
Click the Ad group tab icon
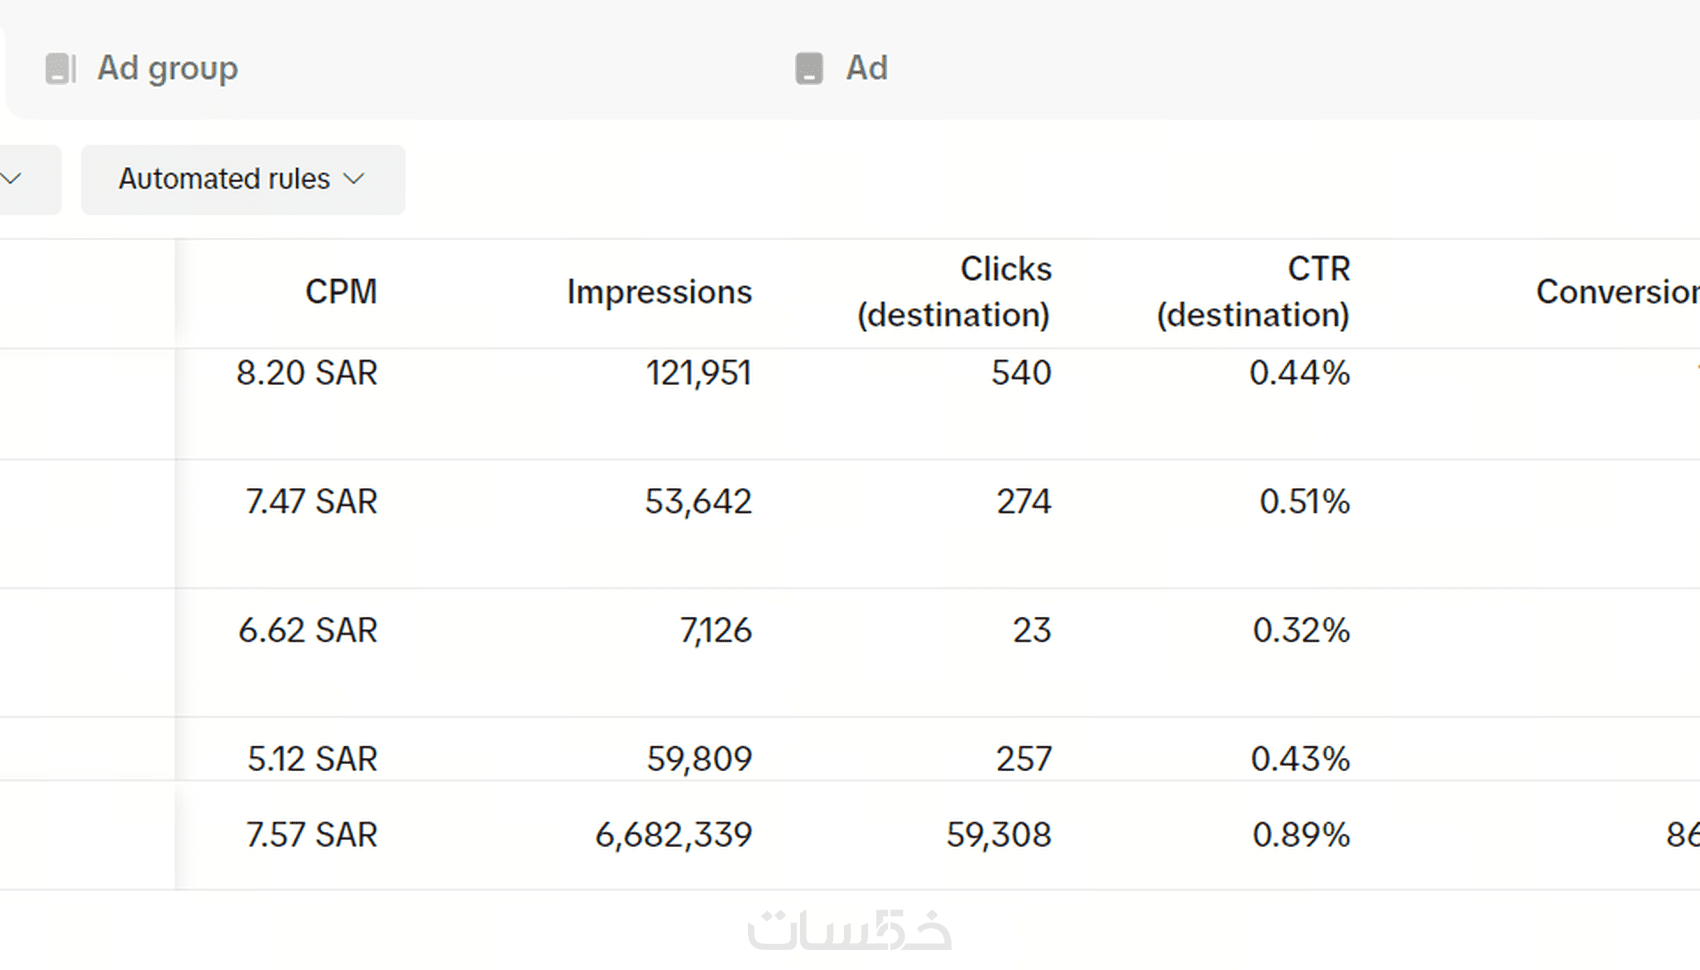coord(60,69)
